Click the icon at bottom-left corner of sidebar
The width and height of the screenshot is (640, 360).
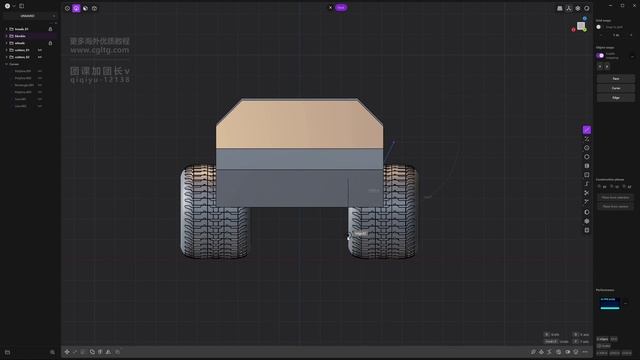7,352
